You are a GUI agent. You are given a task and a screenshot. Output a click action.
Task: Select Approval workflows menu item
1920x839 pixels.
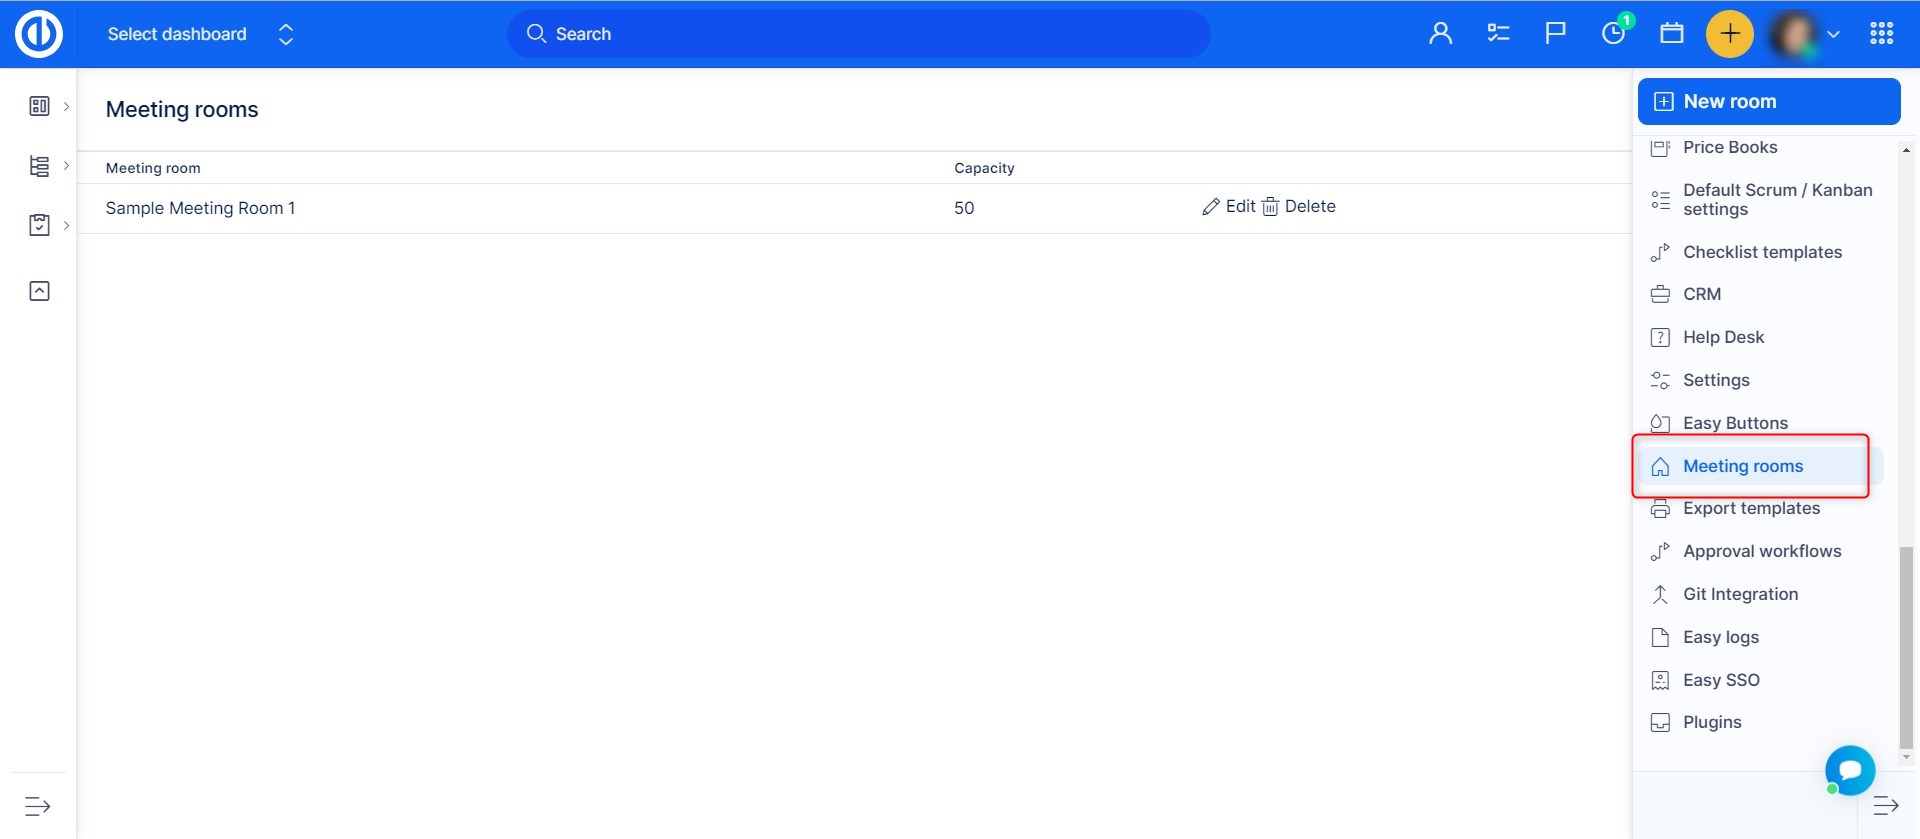point(1761,551)
